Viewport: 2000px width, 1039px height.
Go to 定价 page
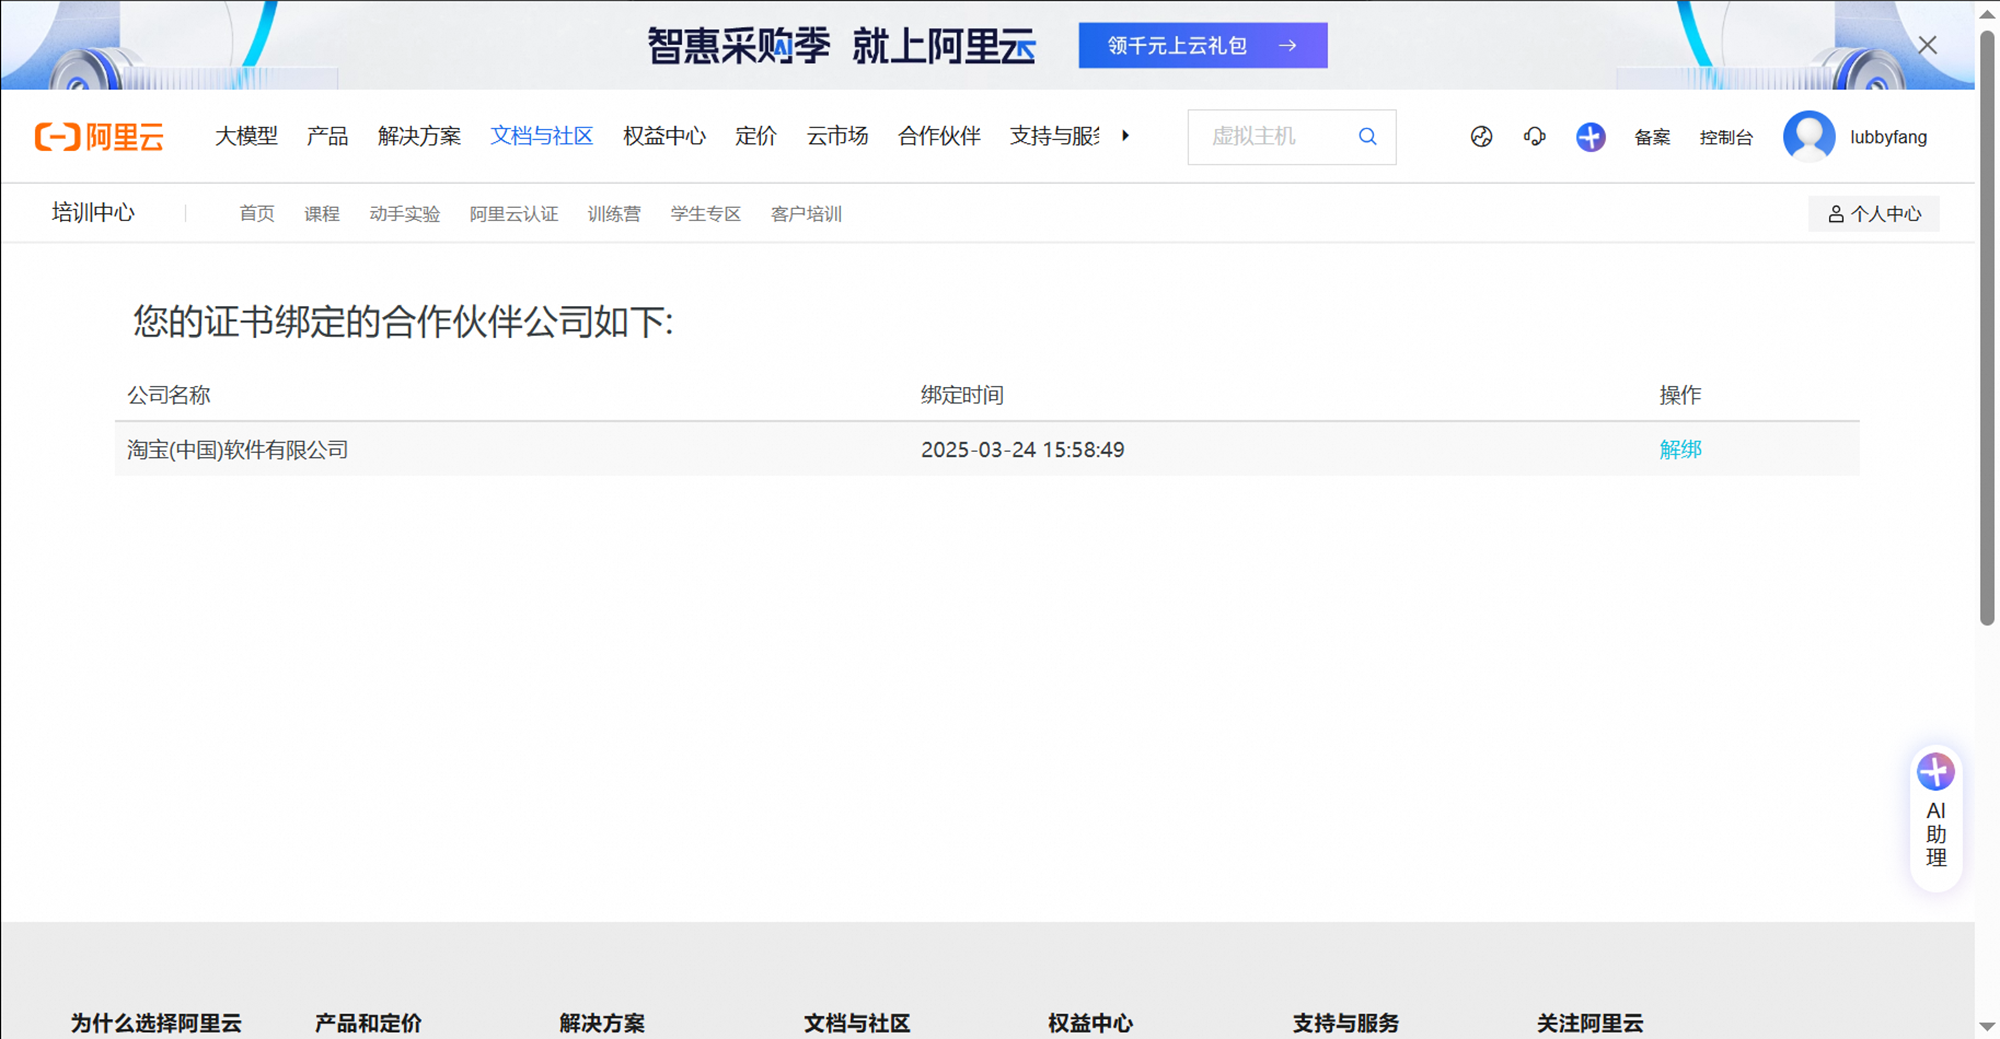point(755,136)
